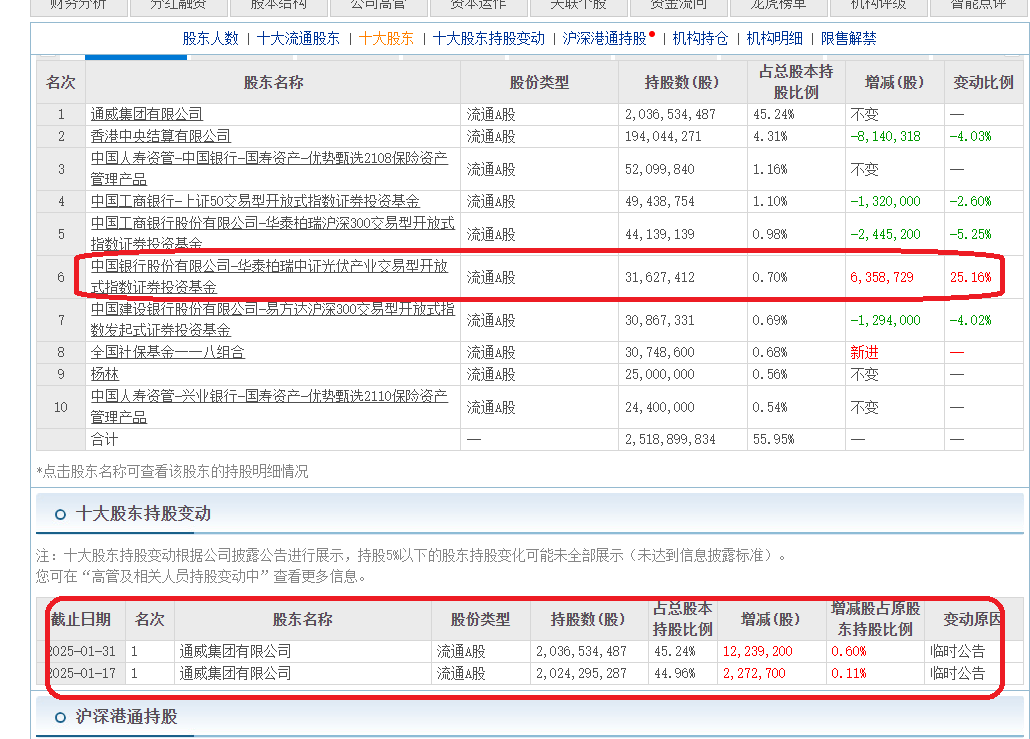Open the 机构明细 navigation link
Screen dimensions: 1030x739
click(774, 39)
